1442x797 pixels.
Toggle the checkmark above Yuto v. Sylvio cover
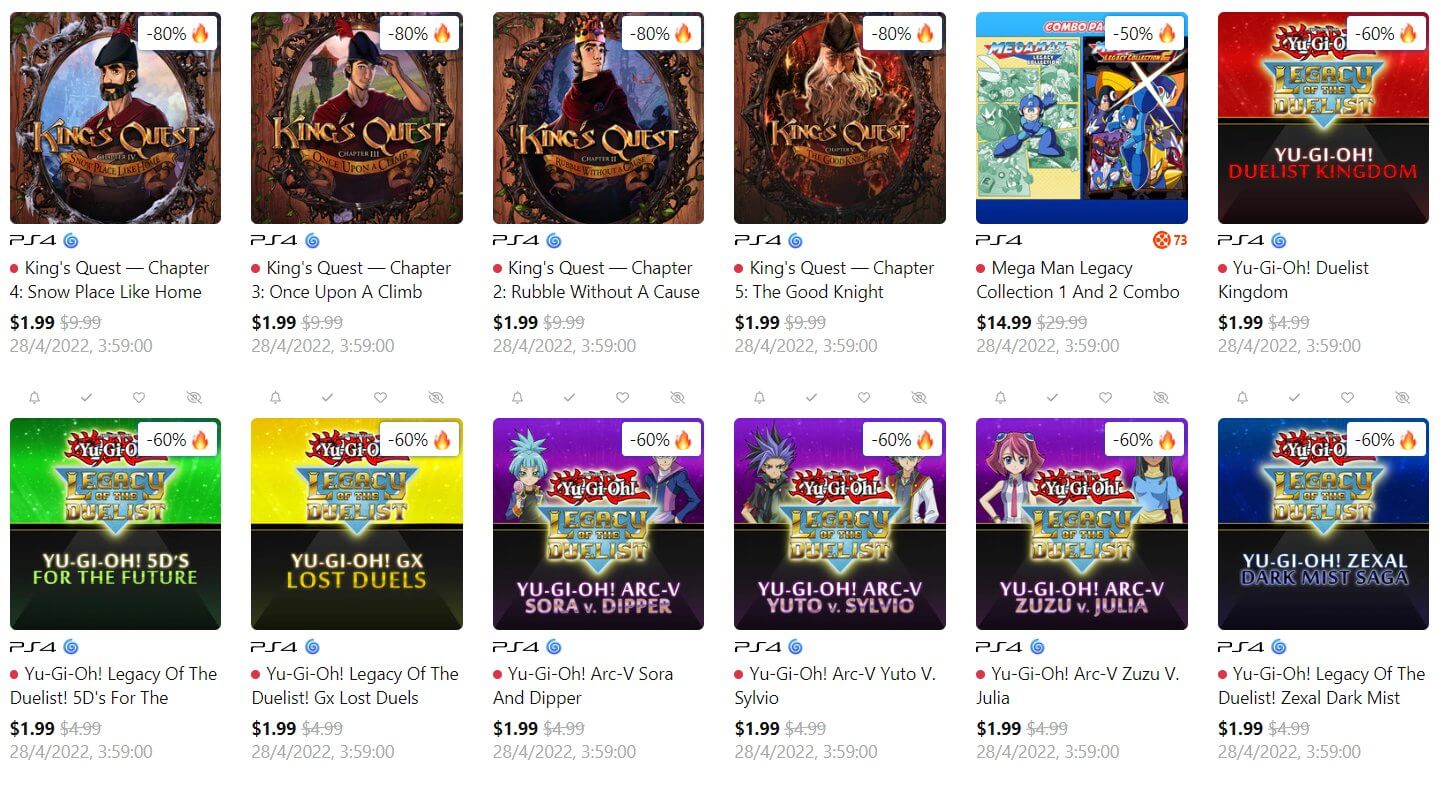click(811, 398)
